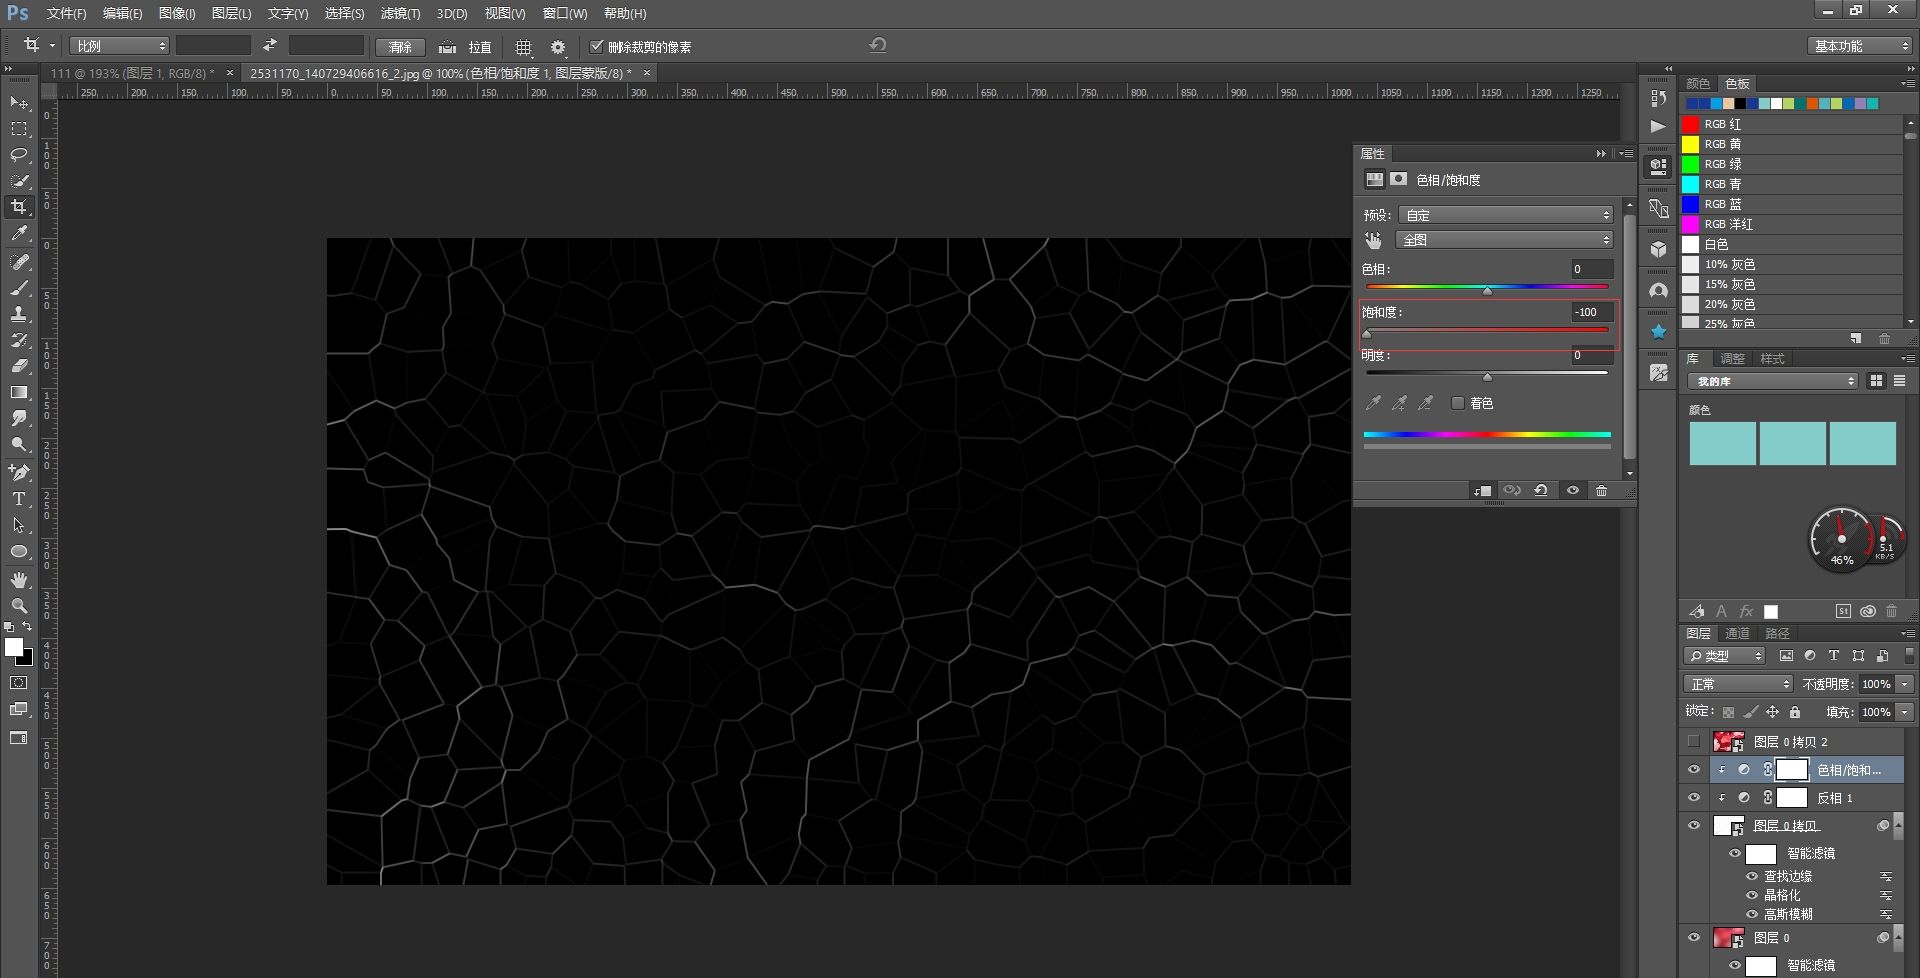1920x978 pixels.
Task: Open the 预设 preset dropdown
Action: tap(1506, 215)
